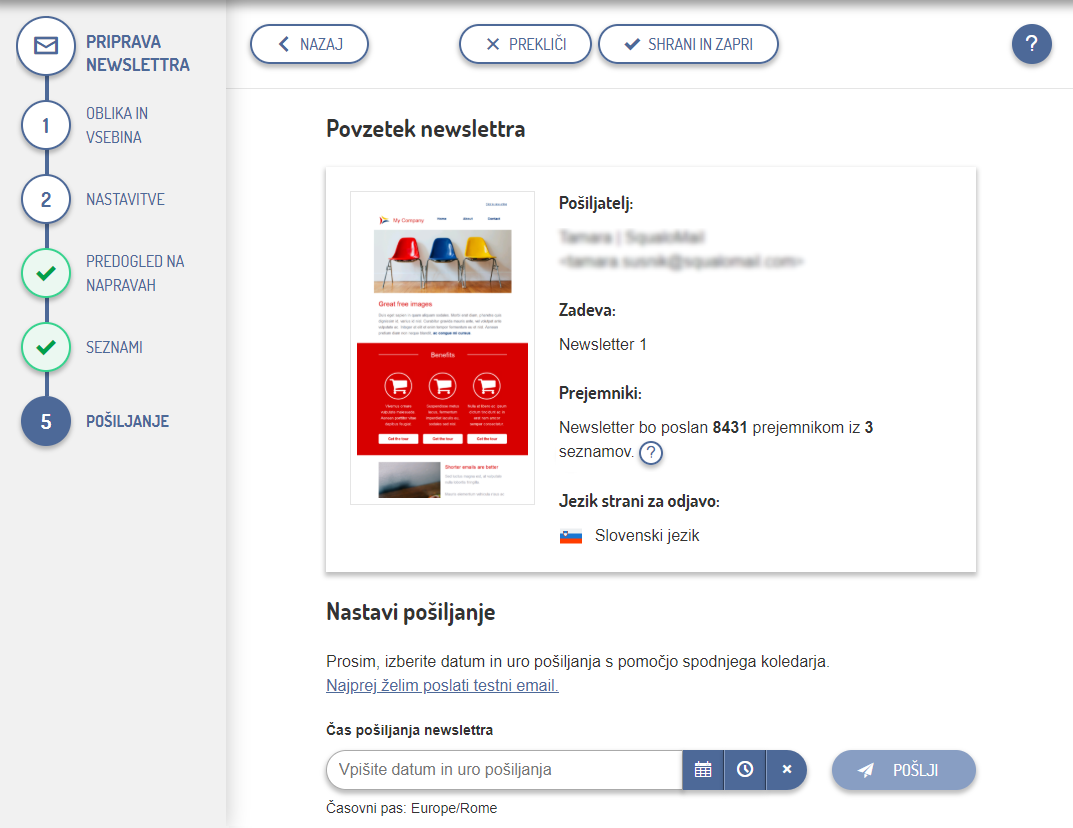Show recipients info tooltip icon
Viewport: 1073px width, 828px height.
pos(651,453)
